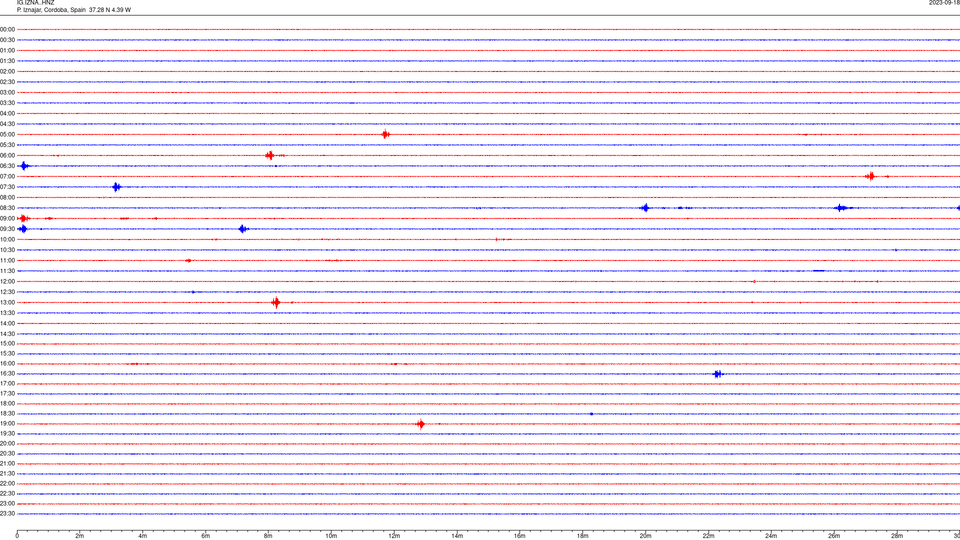Click the 17:00 row time label
The height and width of the screenshot is (540, 960).
[x=7, y=384]
